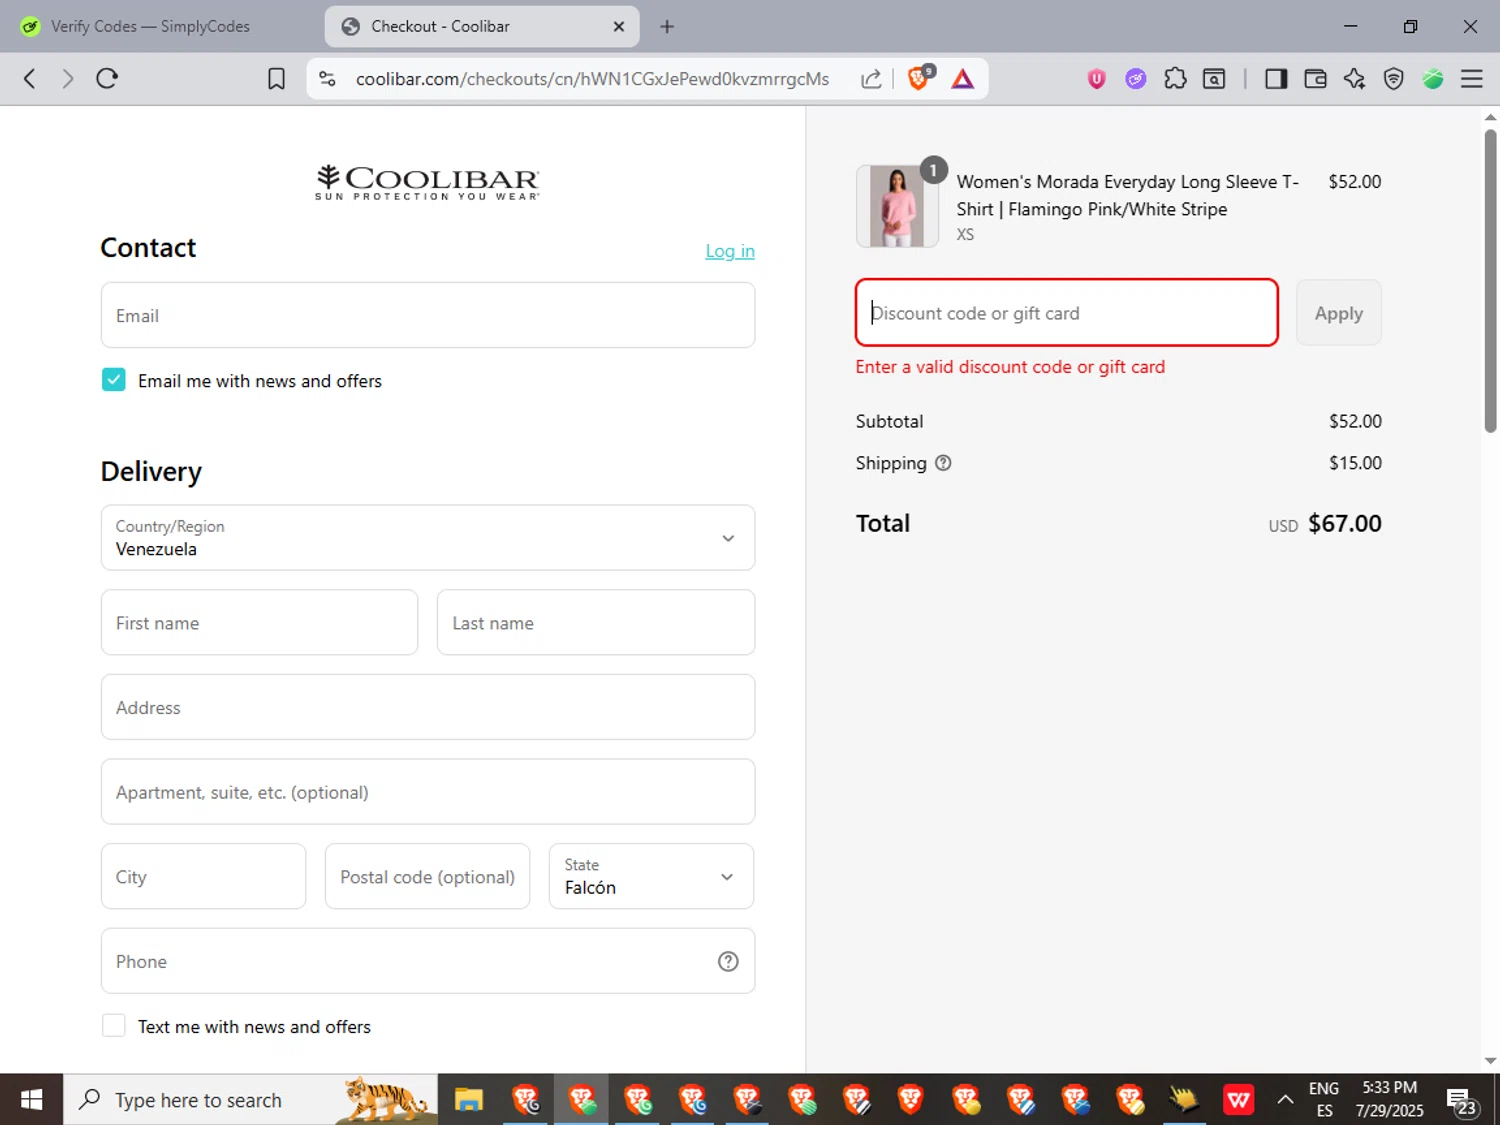Close the Checkout - Coolibar tab
Viewport: 1500px width, 1125px height.
(x=618, y=27)
